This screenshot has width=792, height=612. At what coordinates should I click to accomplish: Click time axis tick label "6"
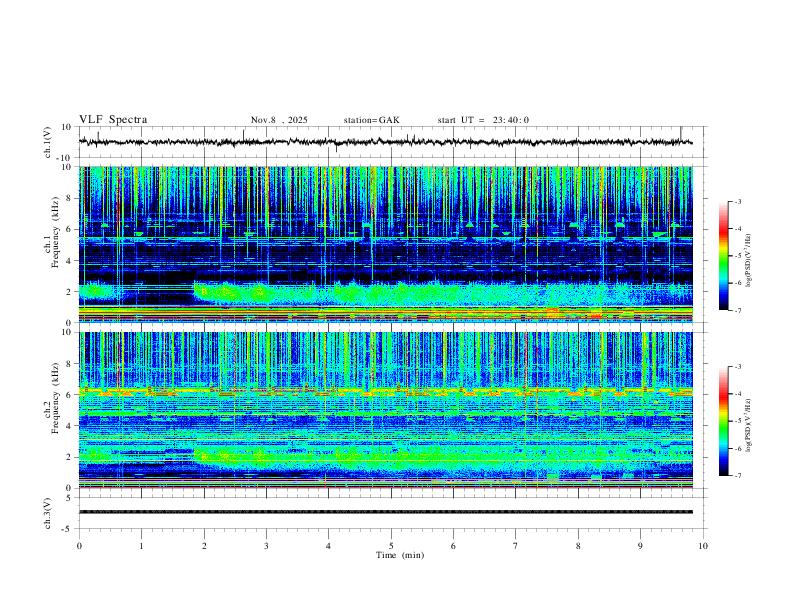pyautogui.click(x=453, y=546)
